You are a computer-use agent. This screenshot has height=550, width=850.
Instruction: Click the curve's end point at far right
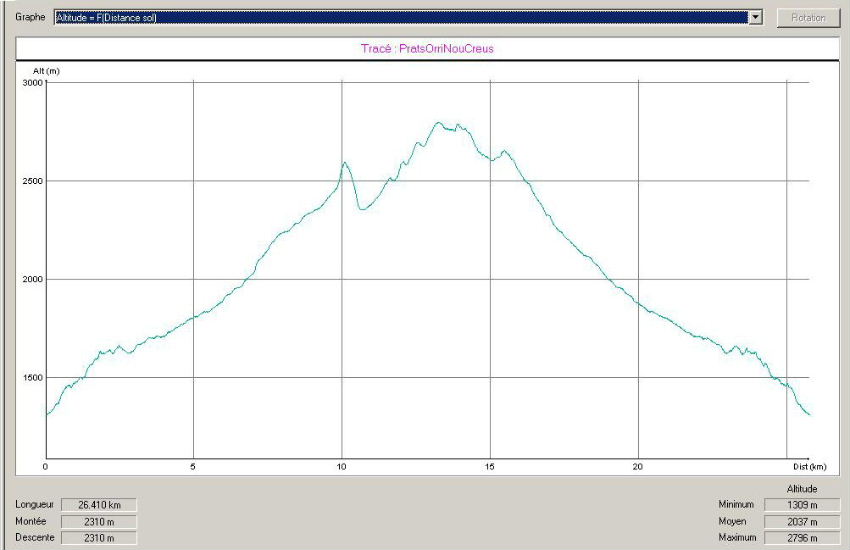809,414
